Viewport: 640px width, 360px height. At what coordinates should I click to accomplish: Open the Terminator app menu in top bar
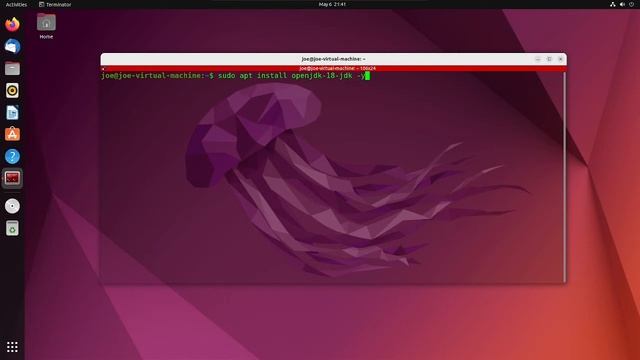point(55,4)
